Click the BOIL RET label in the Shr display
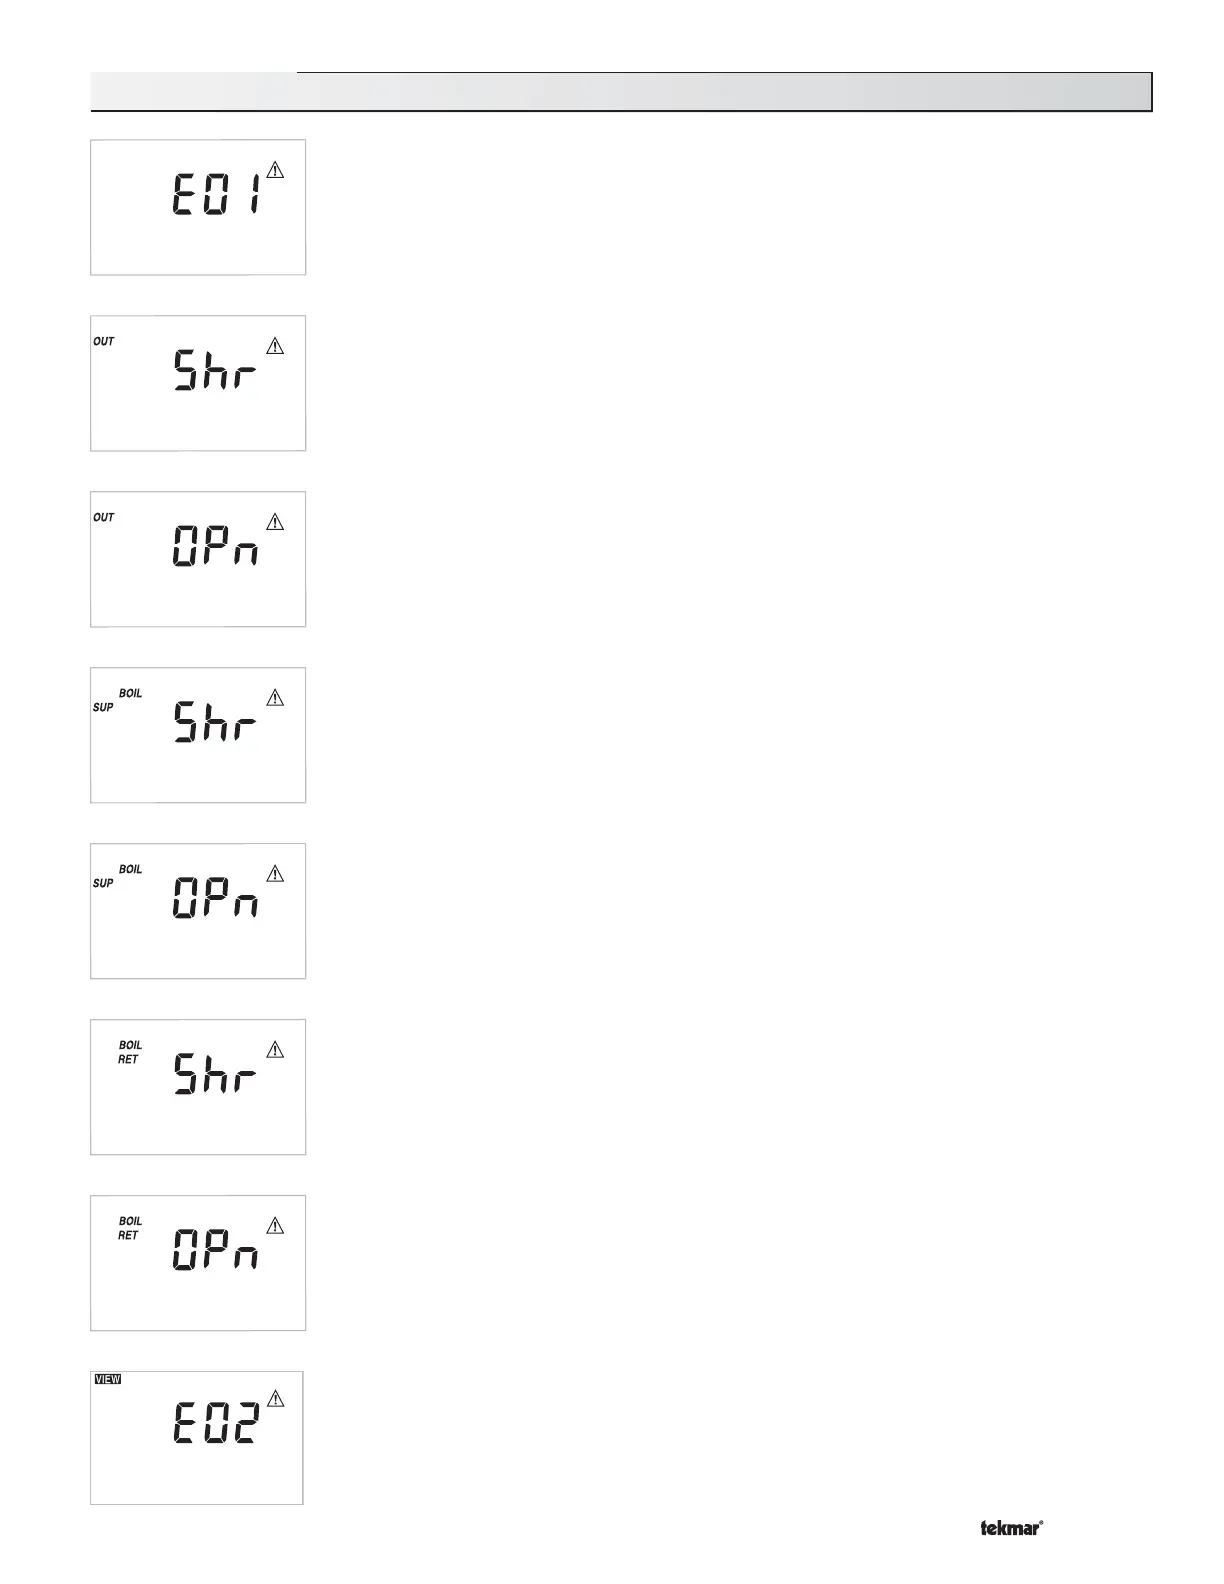1224x1584 pixels. pyautogui.click(x=130, y=1052)
